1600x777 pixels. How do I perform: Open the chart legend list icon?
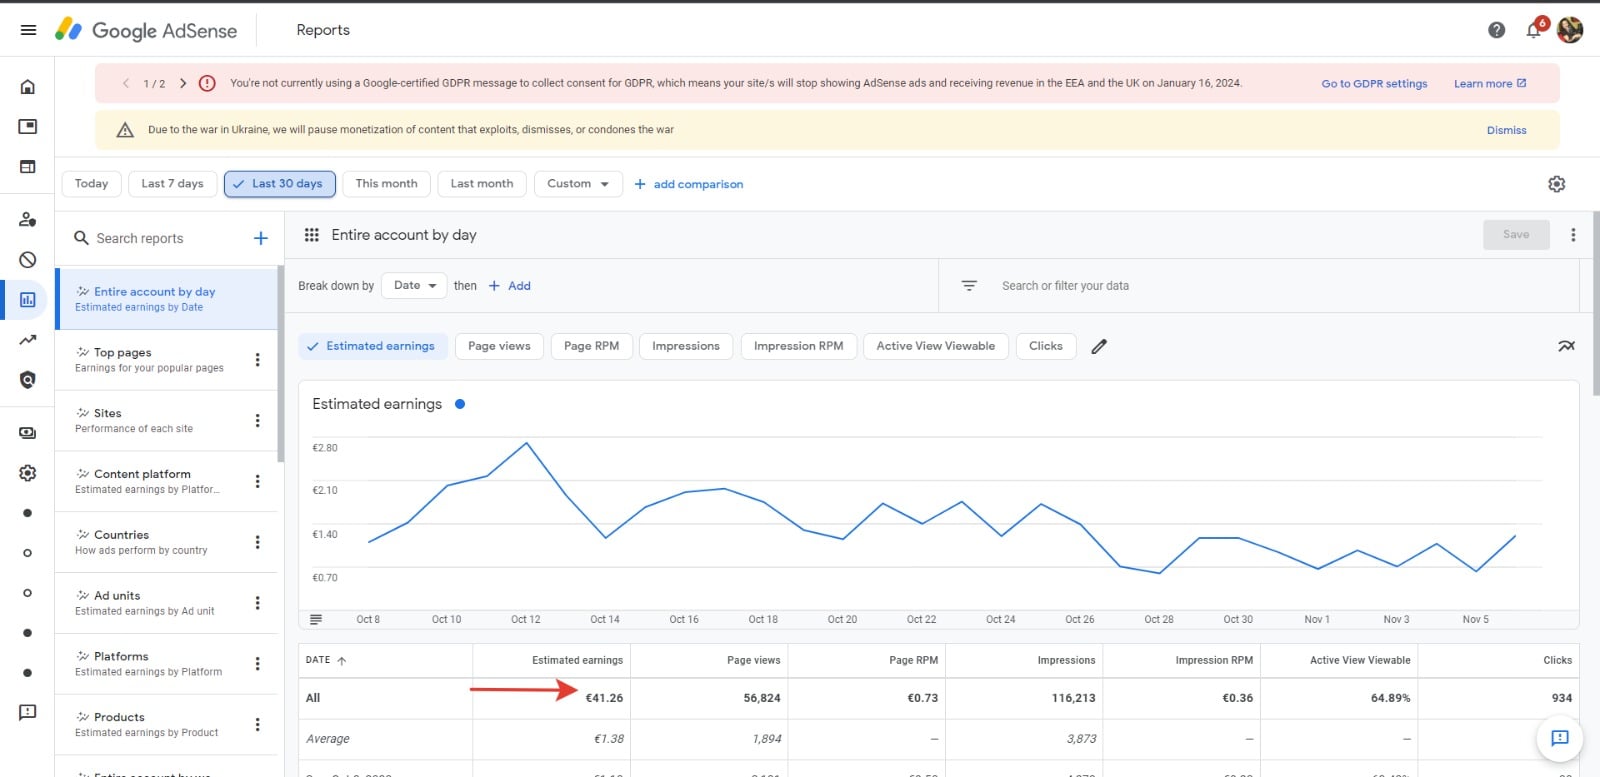[316, 620]
